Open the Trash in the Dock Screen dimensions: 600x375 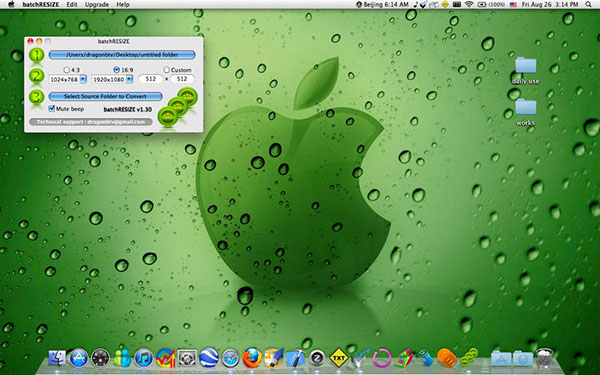(544, 358)
